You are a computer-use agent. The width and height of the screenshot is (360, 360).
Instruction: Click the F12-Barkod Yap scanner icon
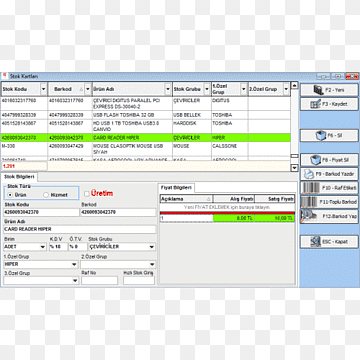pos(309,216)
